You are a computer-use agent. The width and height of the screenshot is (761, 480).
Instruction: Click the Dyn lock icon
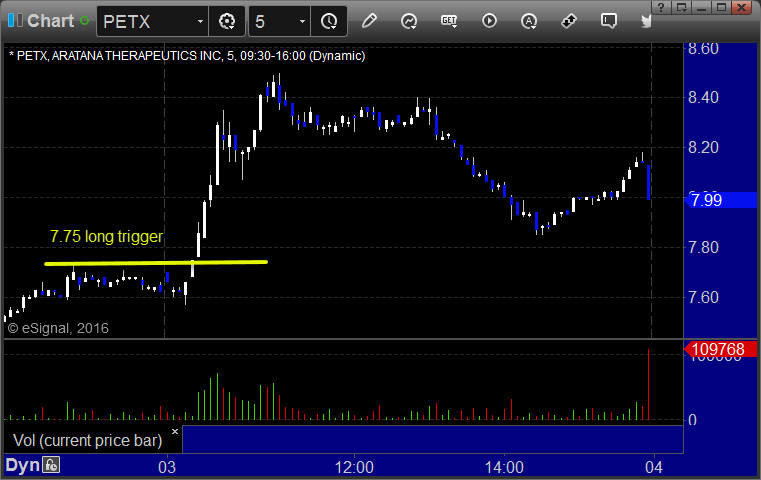tap(51, 465)
